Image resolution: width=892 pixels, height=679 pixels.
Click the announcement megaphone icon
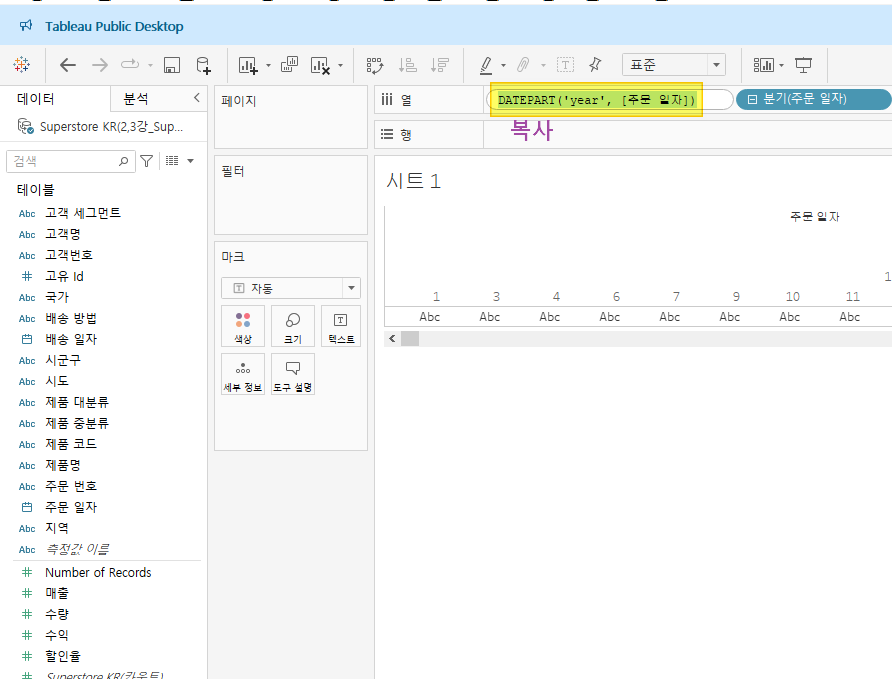(x=26, y=26)
